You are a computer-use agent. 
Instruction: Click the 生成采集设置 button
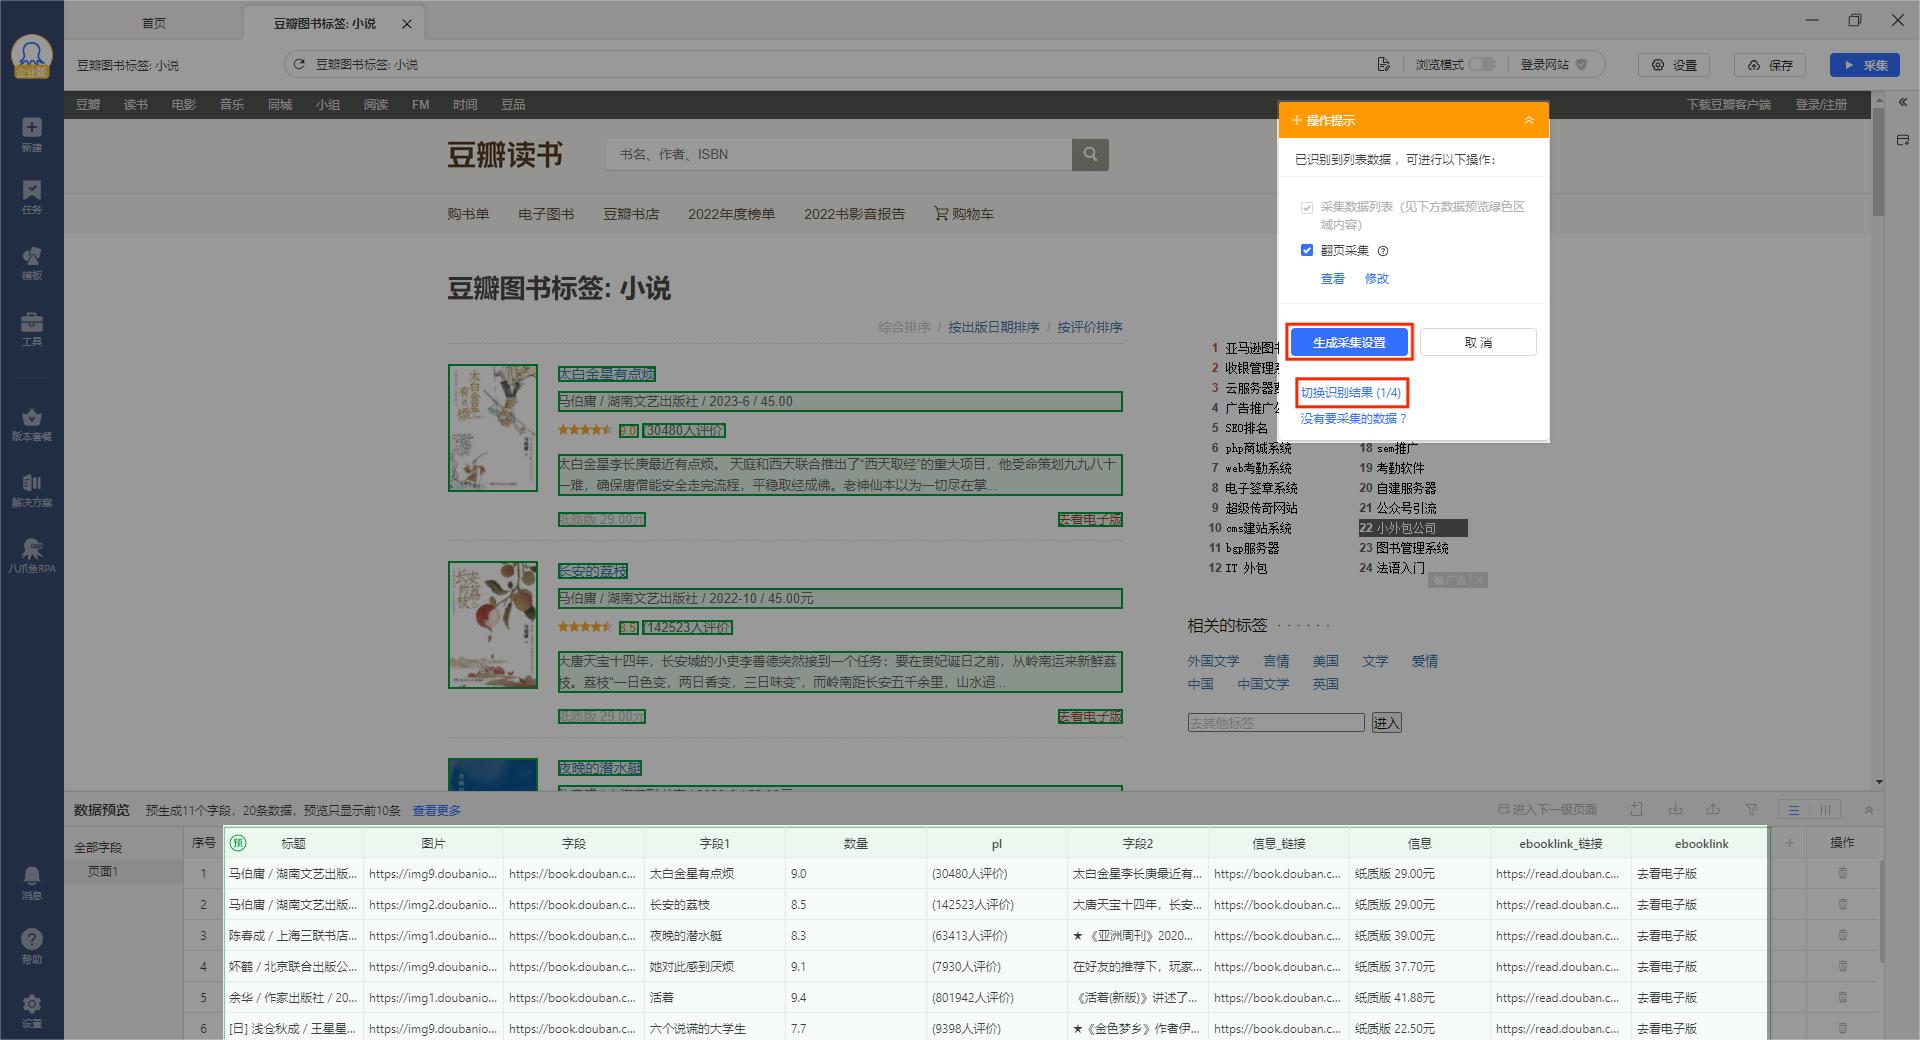[x=1349, y=341]
